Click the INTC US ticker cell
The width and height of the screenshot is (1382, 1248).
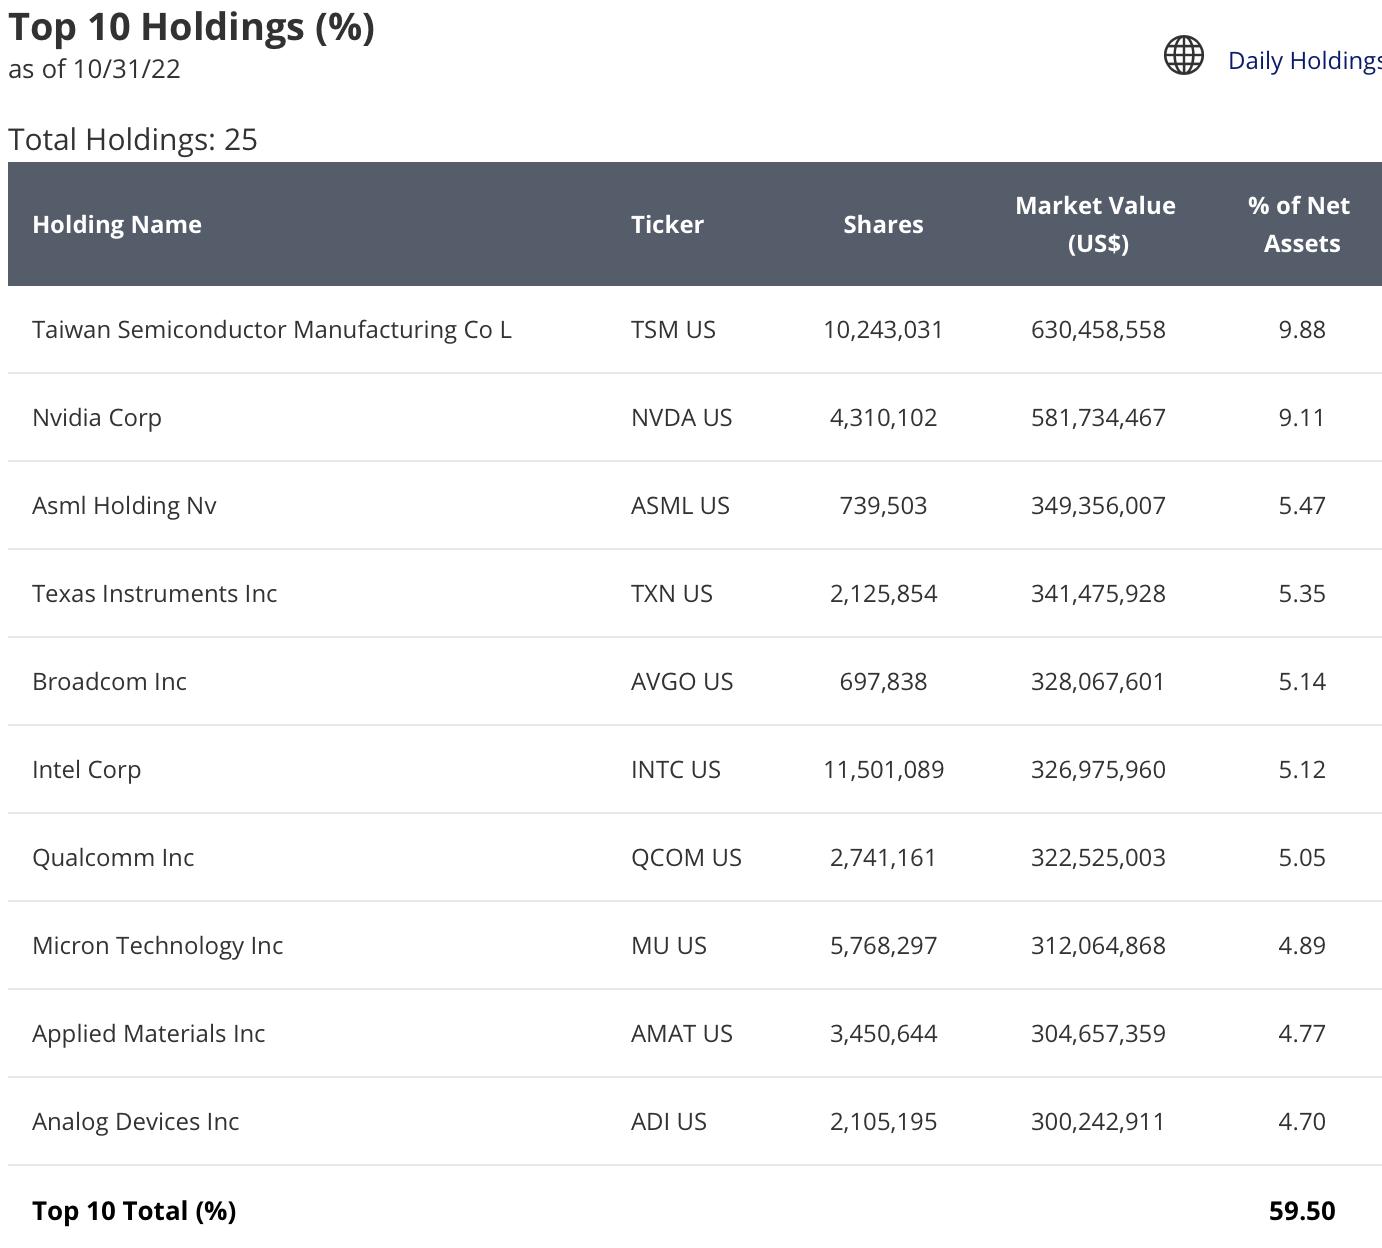click(x=676, y=770)
